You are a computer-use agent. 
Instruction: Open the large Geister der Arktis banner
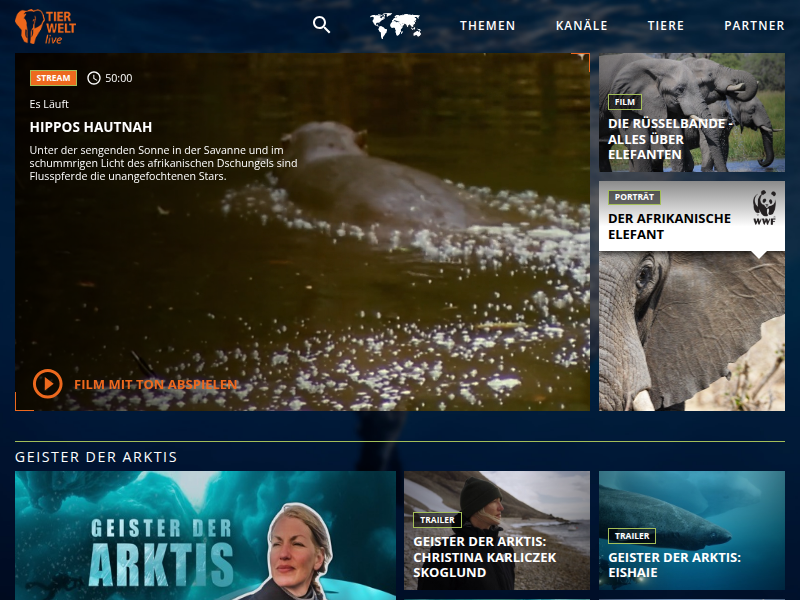[x=205, y=535]
